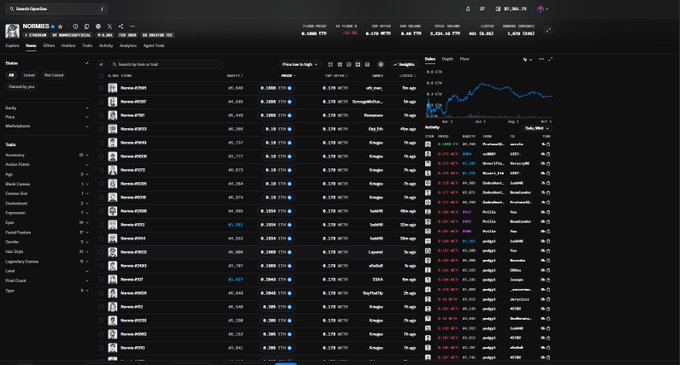Show the Floor chart tab
The width and height of the screenshot is (680, 365).
pyautogui.click(x=464, y=59)
